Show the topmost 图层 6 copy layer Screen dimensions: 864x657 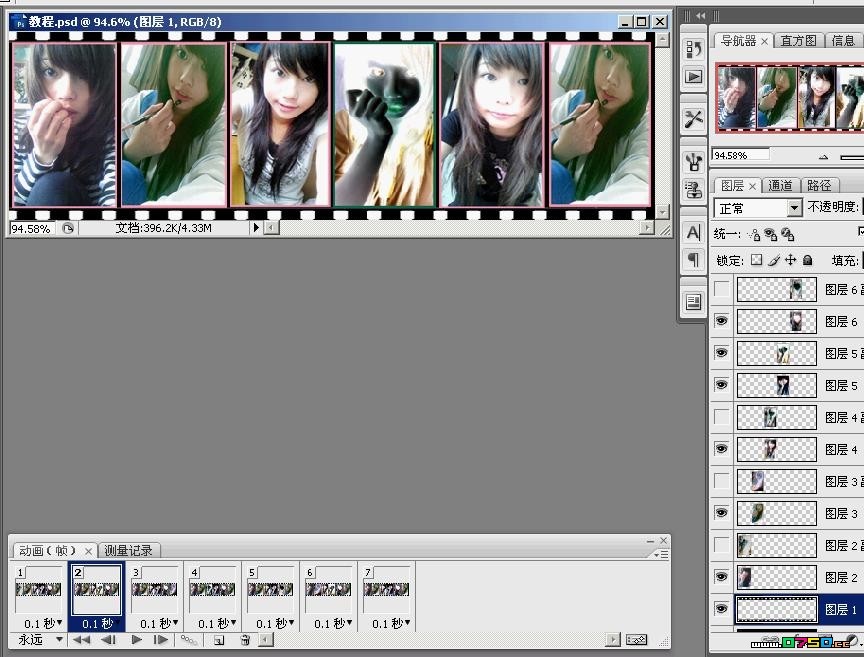721,289
